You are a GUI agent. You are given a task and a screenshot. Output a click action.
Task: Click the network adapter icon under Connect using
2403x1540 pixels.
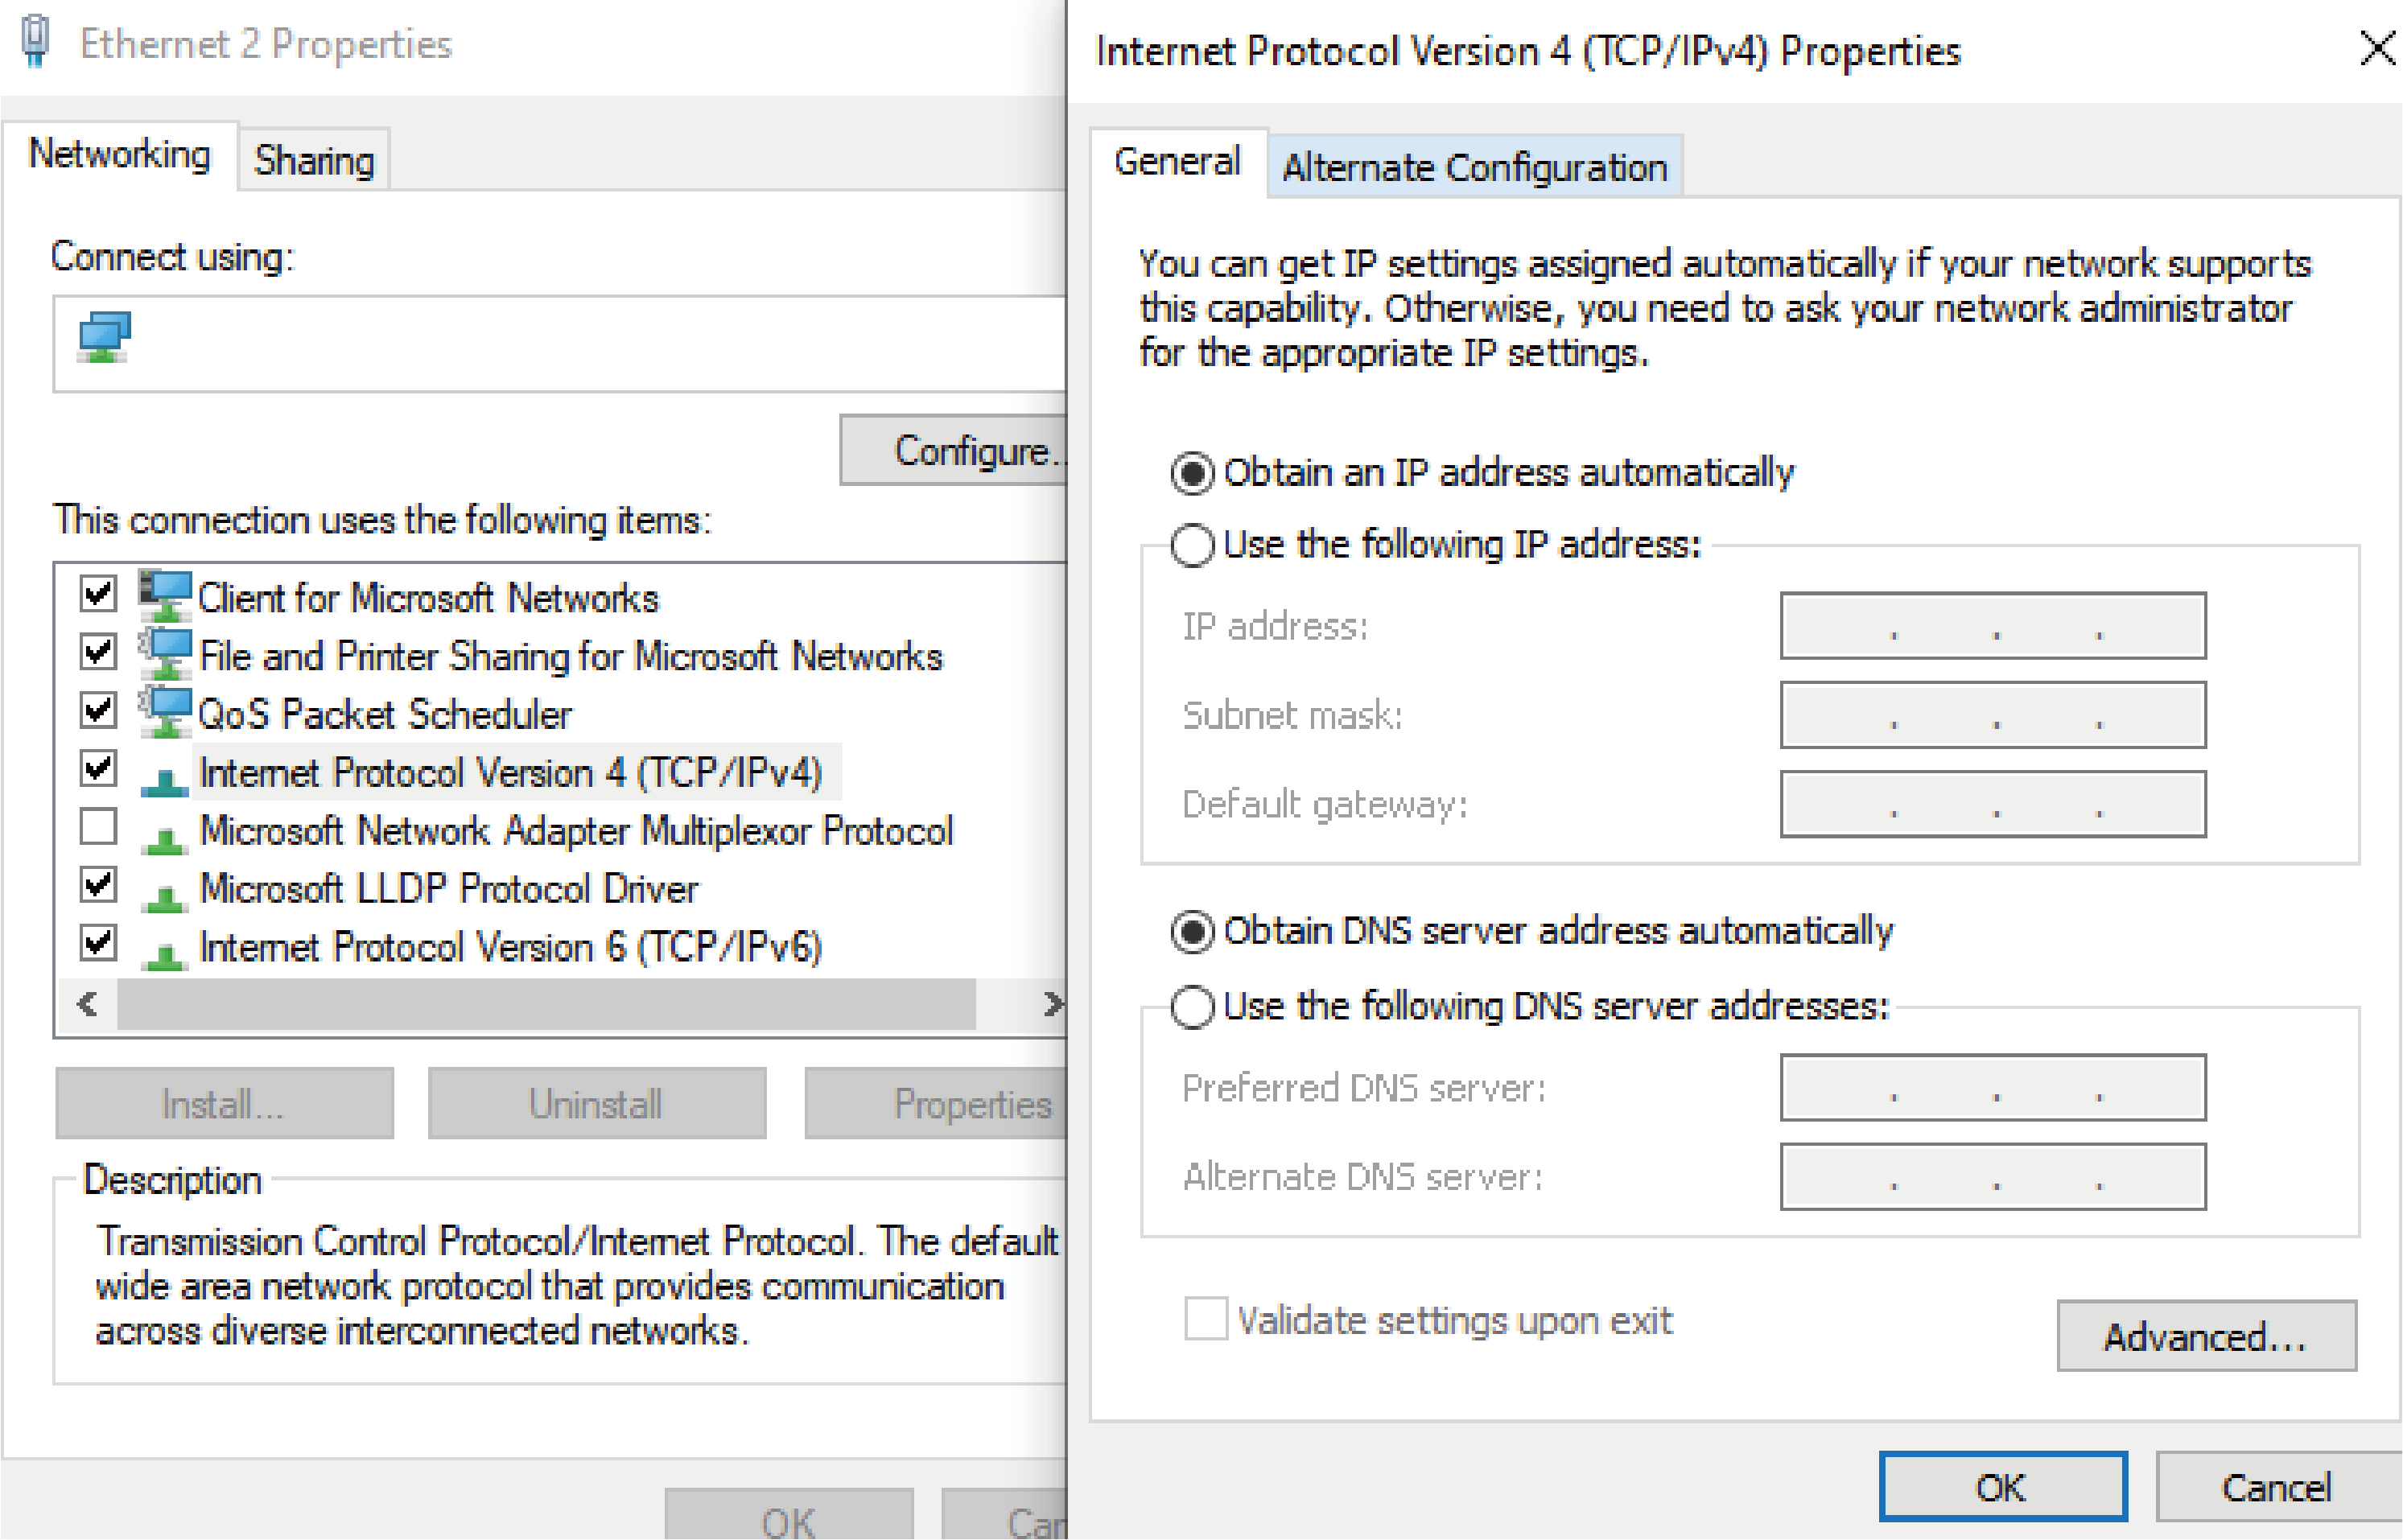[104, 338]
